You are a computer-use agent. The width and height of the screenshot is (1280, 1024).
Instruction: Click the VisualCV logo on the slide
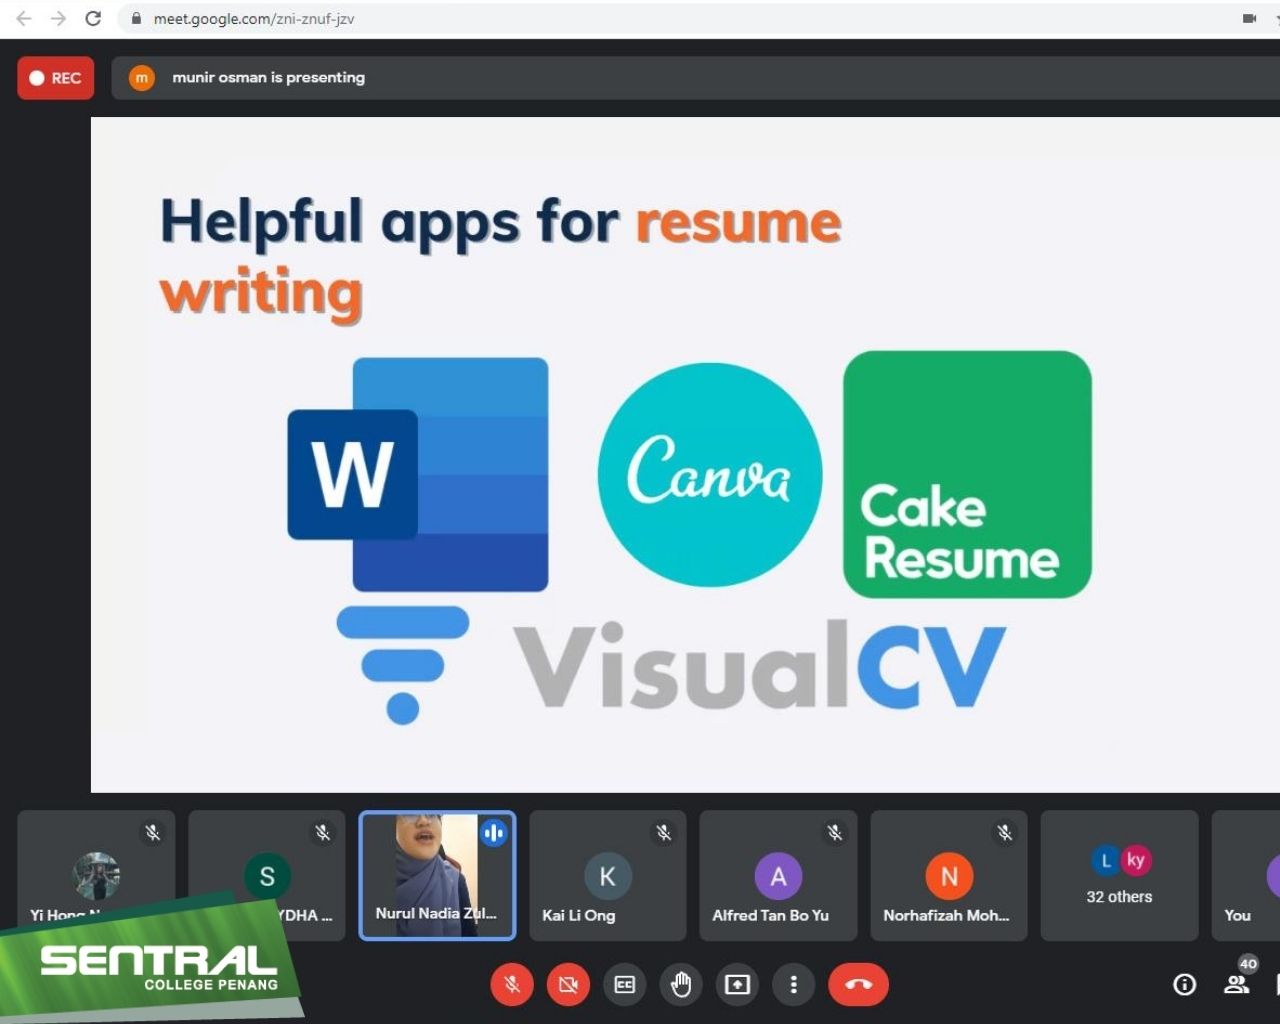670,664
